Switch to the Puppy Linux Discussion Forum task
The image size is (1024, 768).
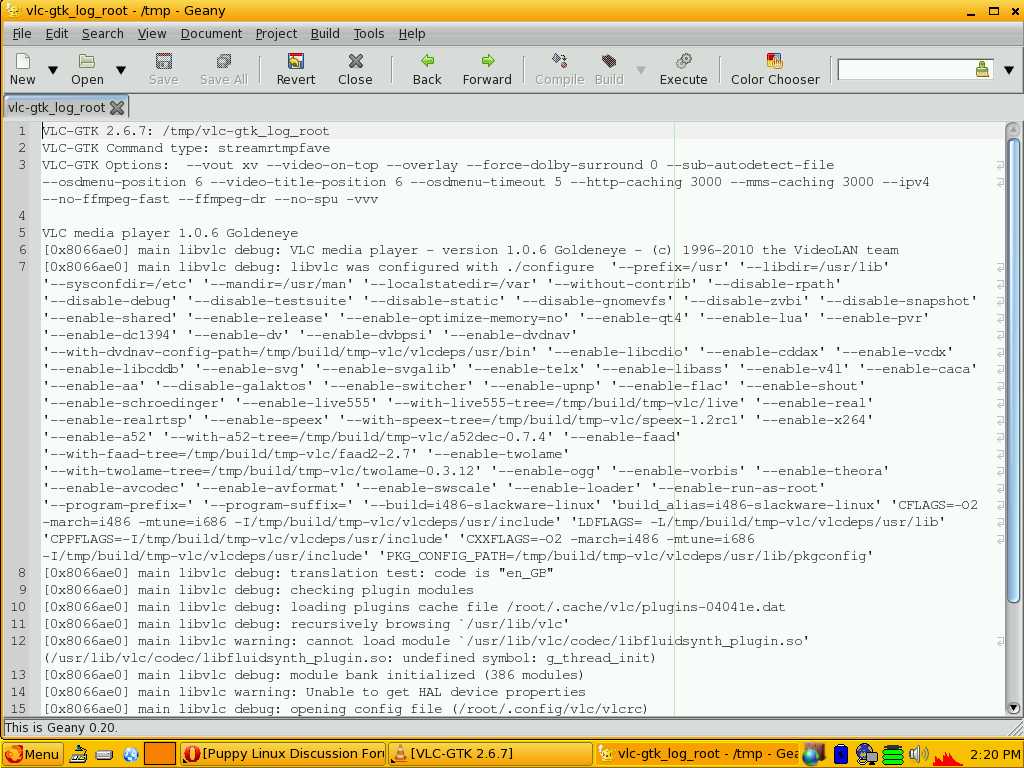click(x=283, y=754)
